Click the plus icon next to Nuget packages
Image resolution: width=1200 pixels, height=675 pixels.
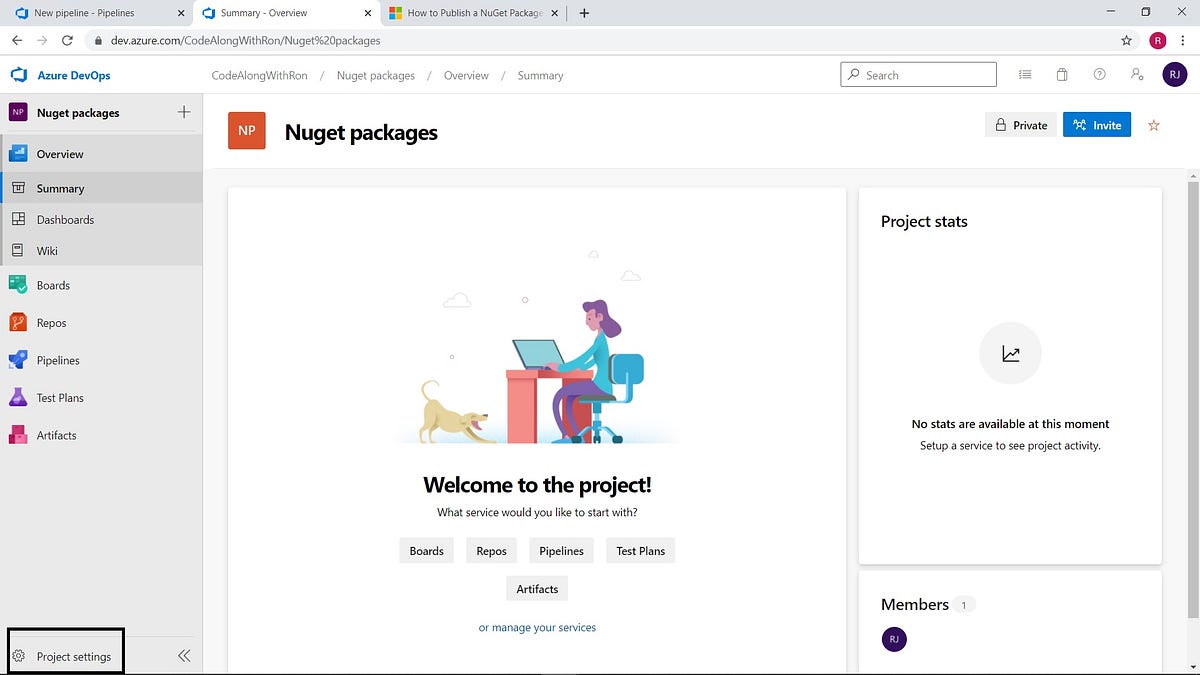[x=184, y=112]
